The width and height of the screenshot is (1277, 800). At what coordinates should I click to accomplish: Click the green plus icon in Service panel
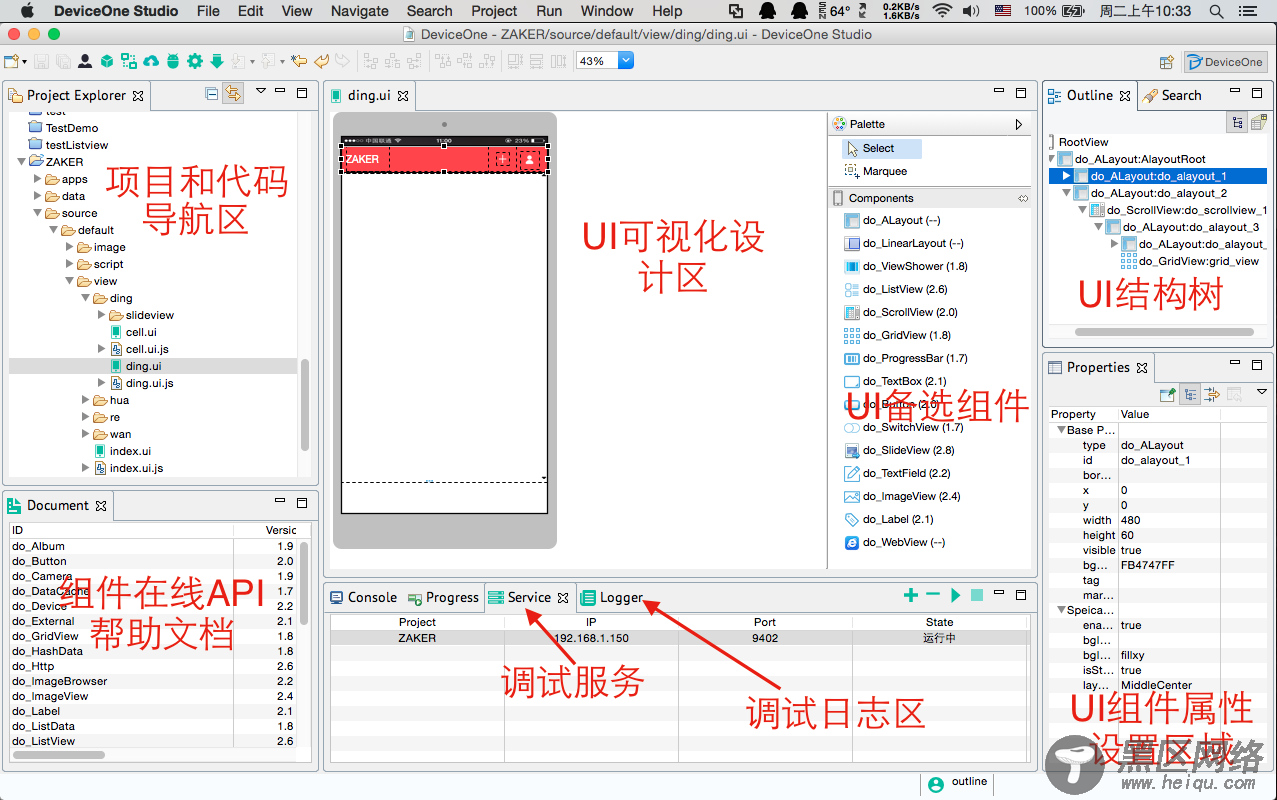(910, 595)
